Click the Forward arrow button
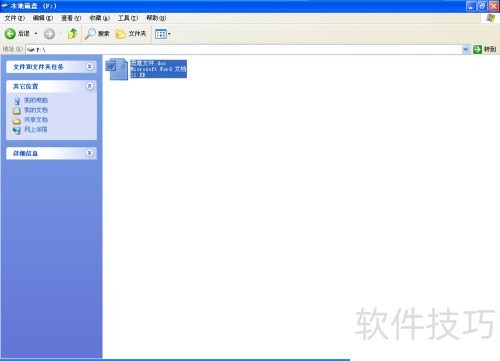 coord(49,34)
